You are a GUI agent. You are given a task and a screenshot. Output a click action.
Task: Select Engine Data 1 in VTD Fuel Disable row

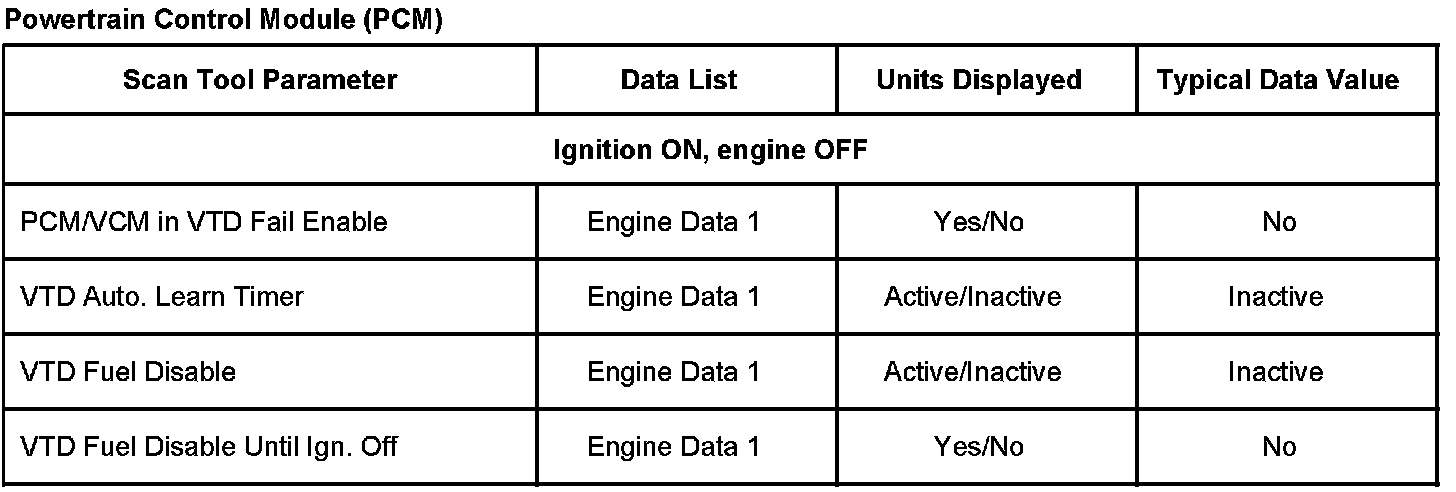pyautogui.click(x=673, y=372)
